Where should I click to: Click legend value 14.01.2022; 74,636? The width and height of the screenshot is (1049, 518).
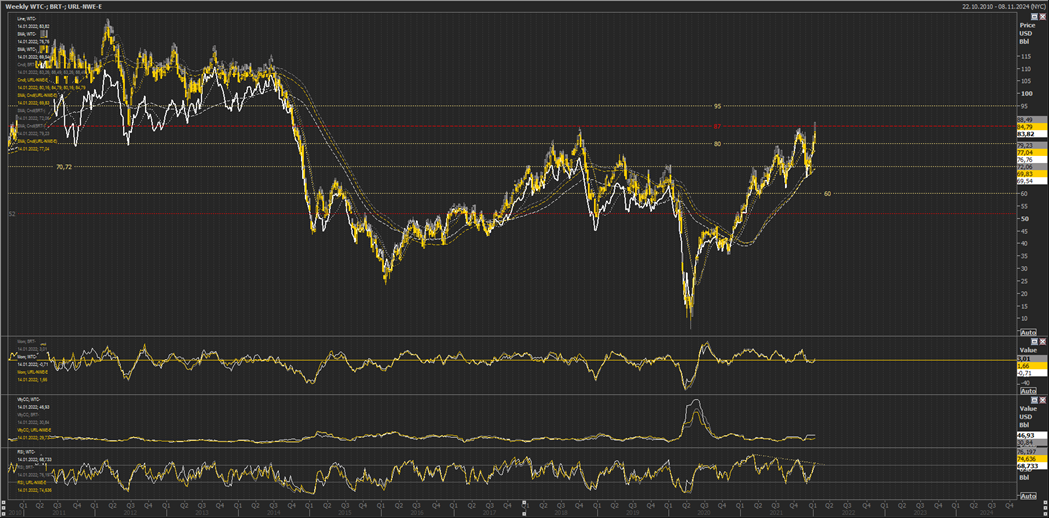click(x=34, y=491)
